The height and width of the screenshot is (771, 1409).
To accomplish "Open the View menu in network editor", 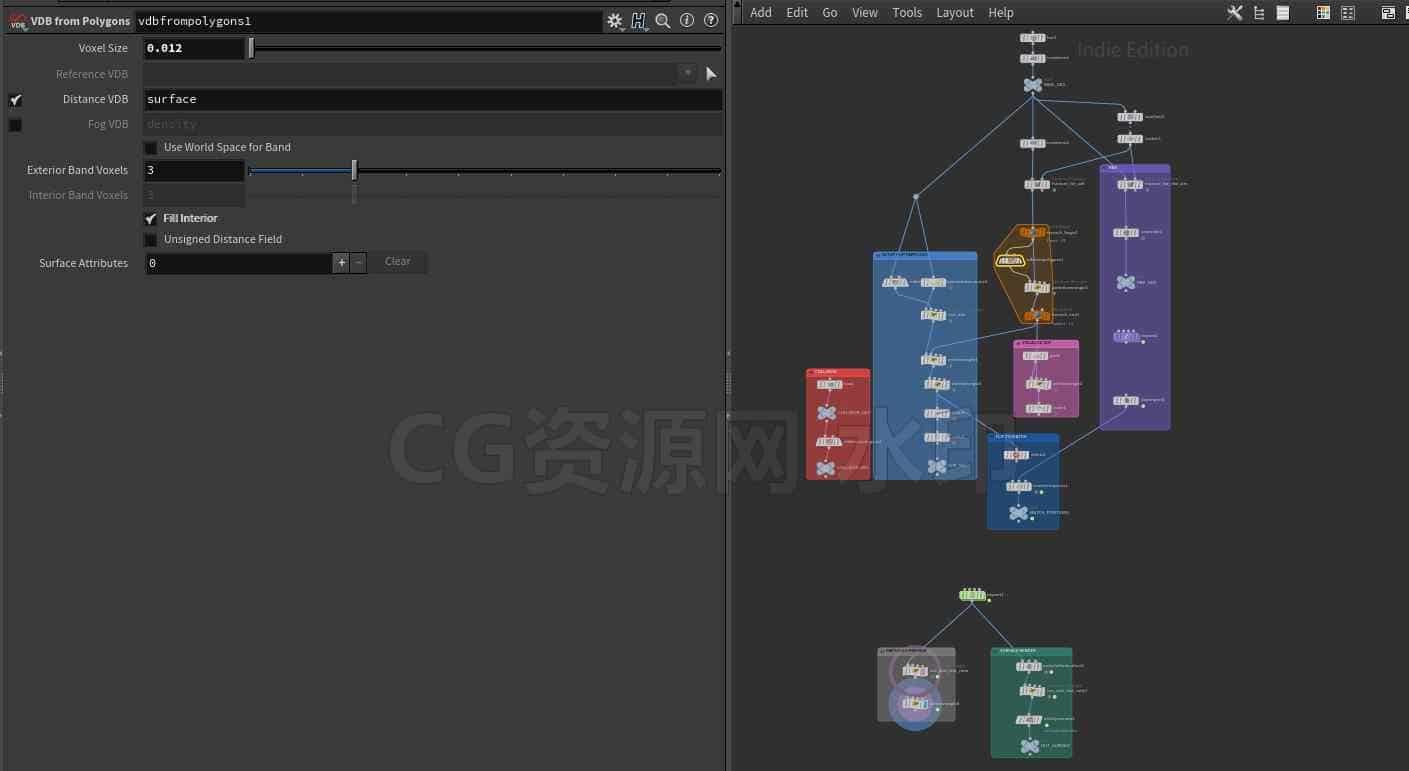I will coord(865,13).
